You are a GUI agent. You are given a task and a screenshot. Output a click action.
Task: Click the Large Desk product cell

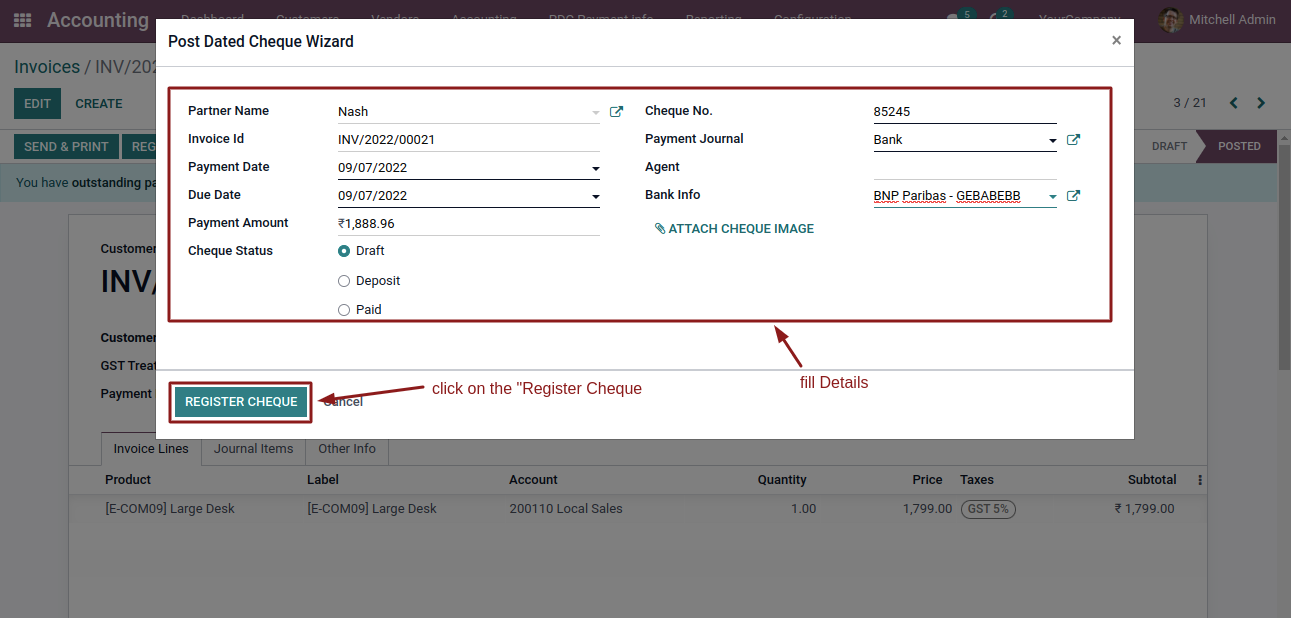click(x=170, y=509)
